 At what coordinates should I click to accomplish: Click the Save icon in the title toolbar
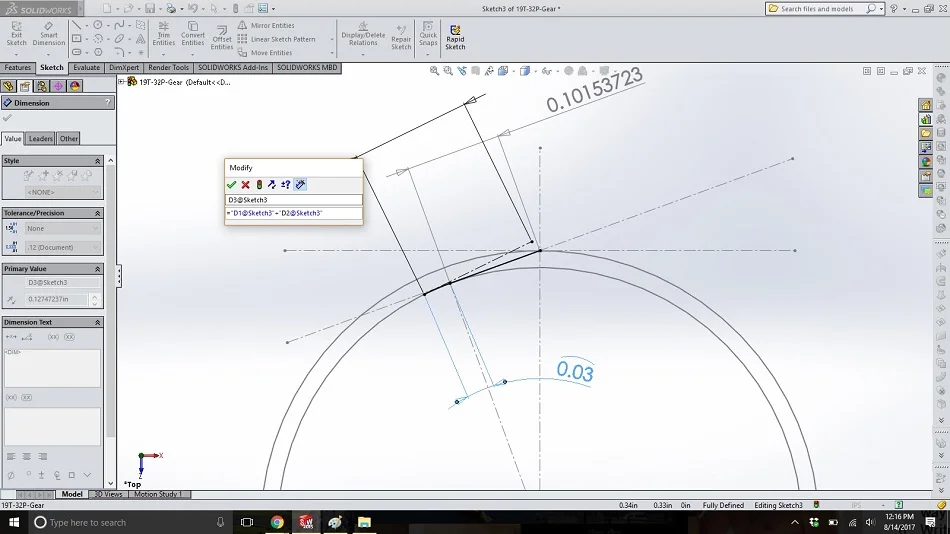click(x=150, y=8)
